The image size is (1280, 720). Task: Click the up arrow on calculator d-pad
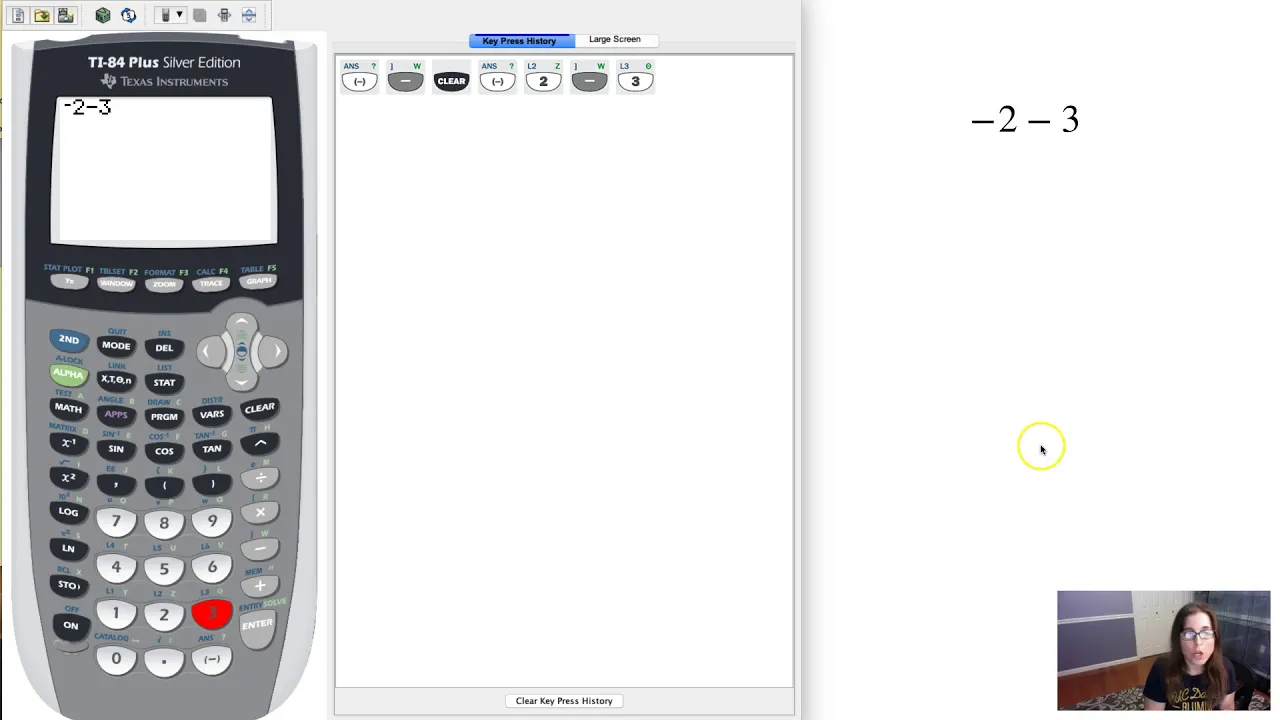pos(241,325)
